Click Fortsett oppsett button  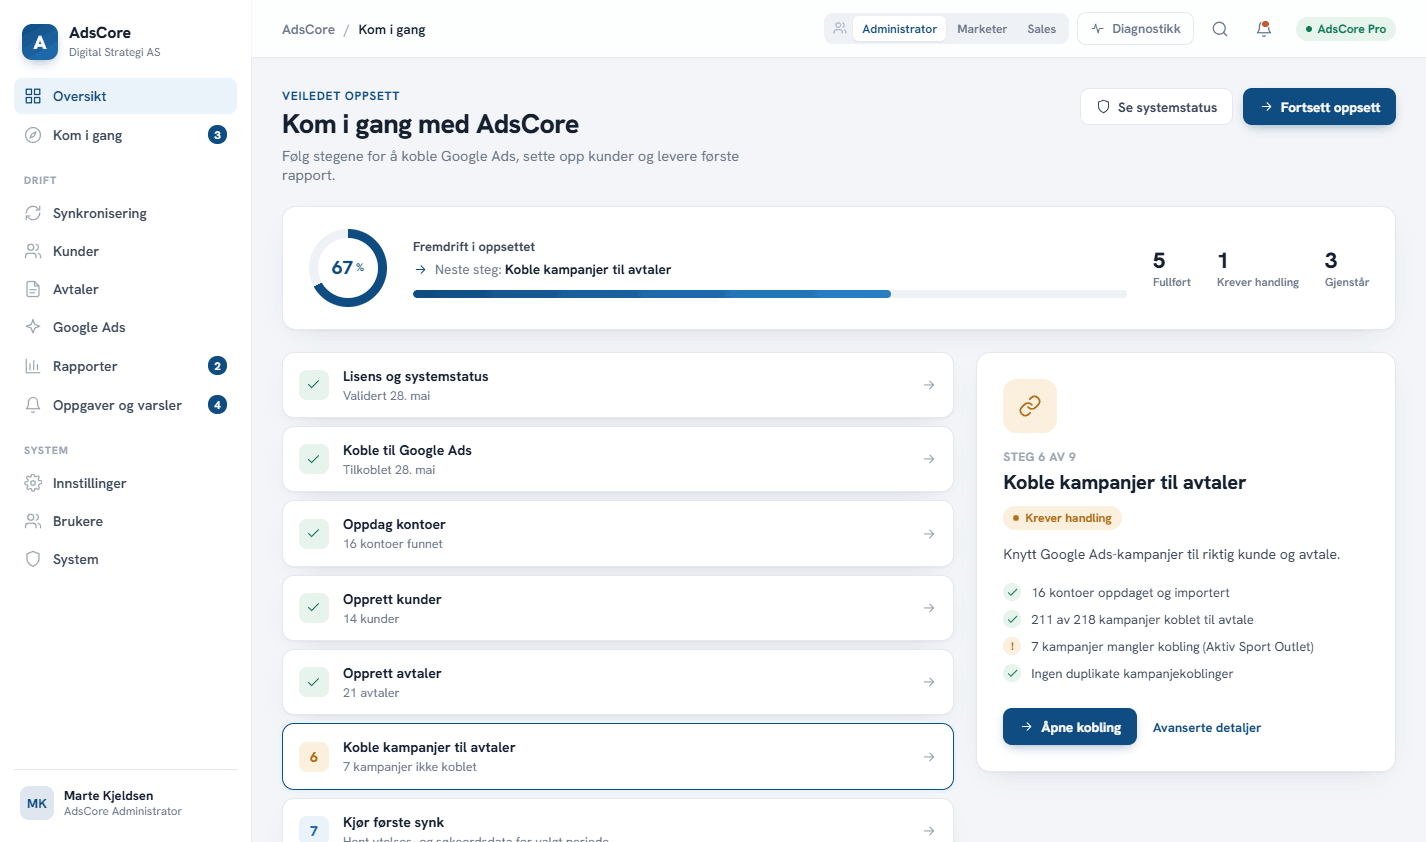coord(1319,107)
